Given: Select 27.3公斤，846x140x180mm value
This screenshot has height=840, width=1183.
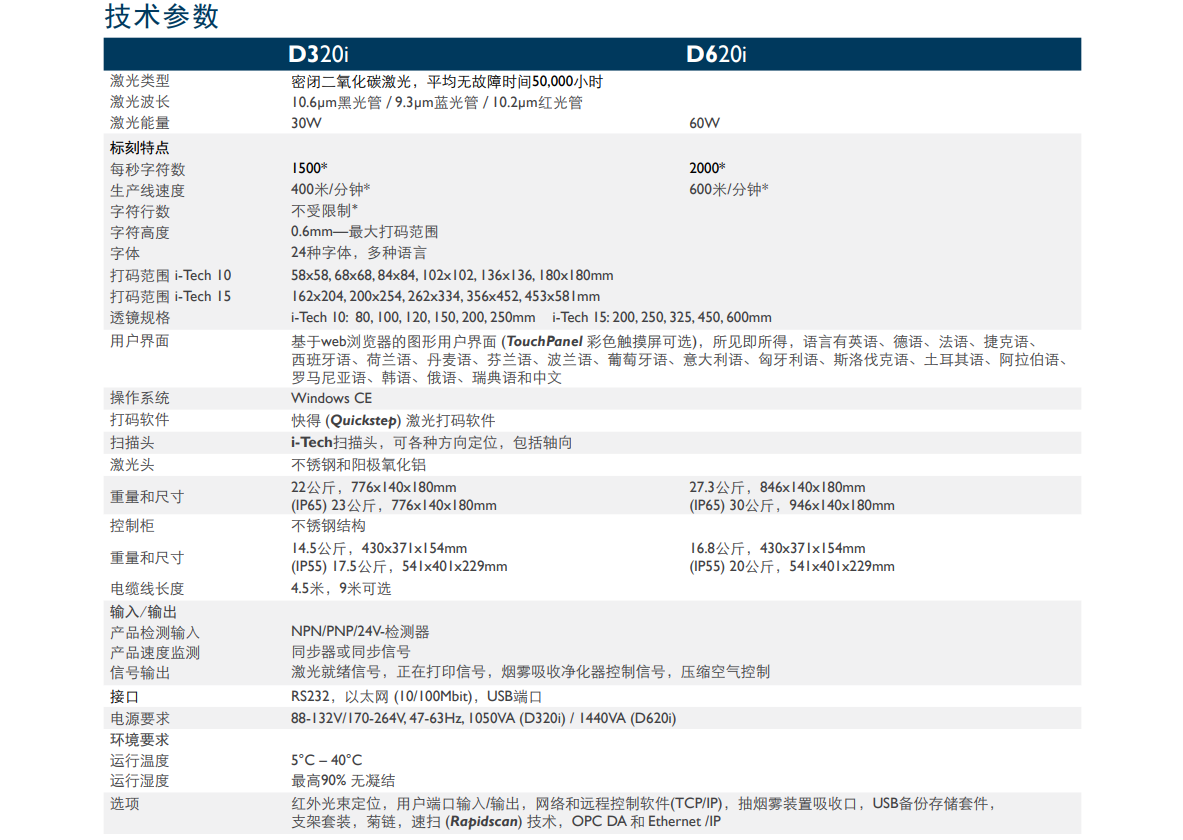Looking at the screenshot, I should tap(777, 488).
